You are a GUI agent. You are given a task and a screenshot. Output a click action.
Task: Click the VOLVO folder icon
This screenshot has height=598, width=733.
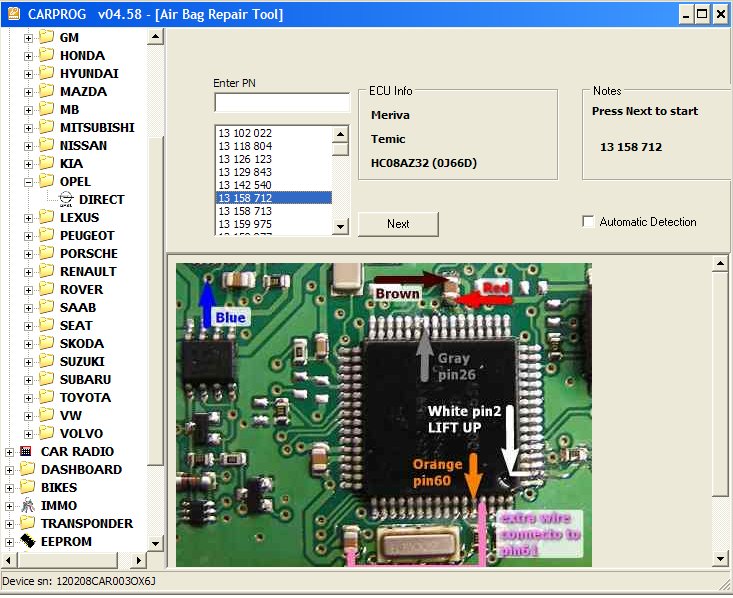coord(46,432)
